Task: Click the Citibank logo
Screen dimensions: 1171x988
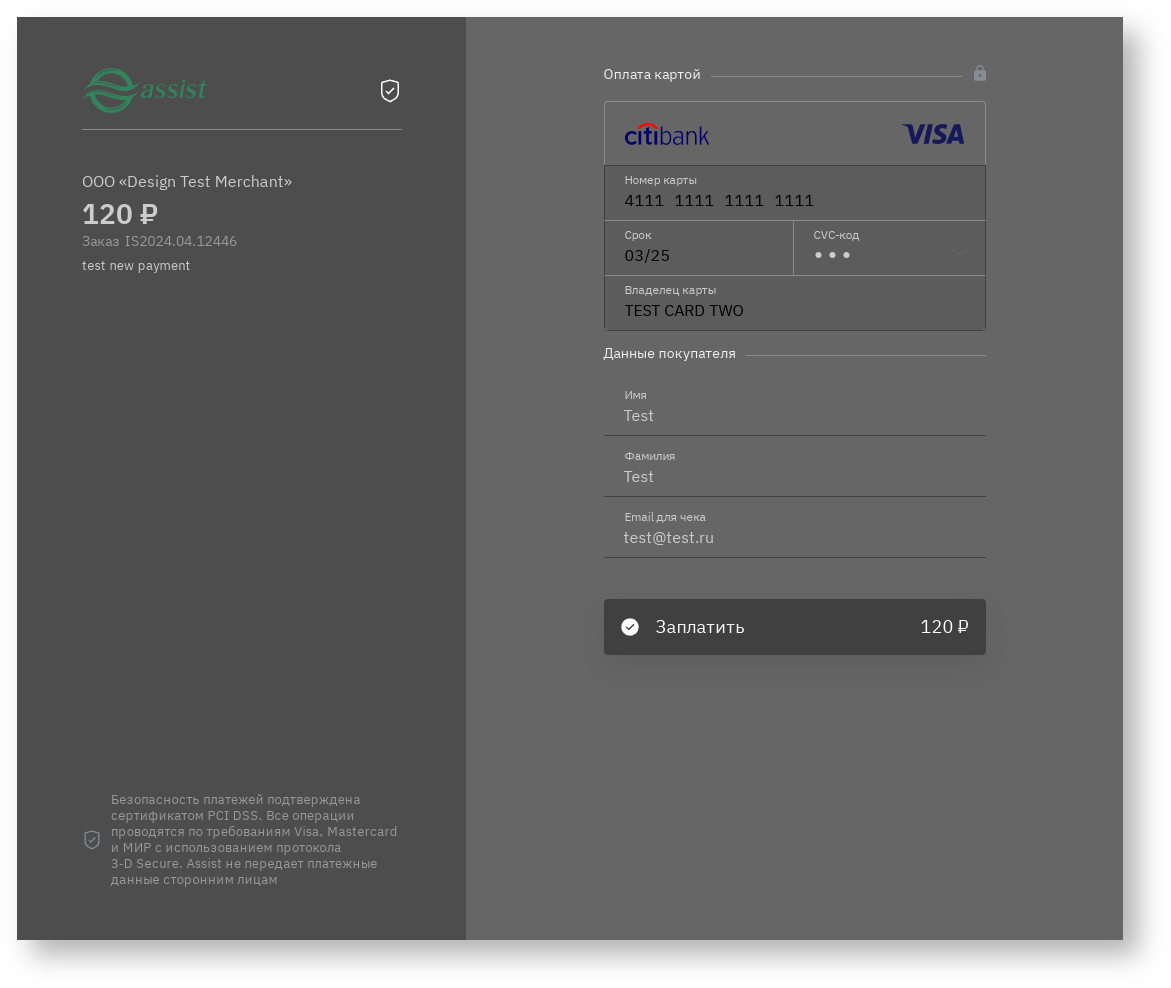Action: [667, 134]
